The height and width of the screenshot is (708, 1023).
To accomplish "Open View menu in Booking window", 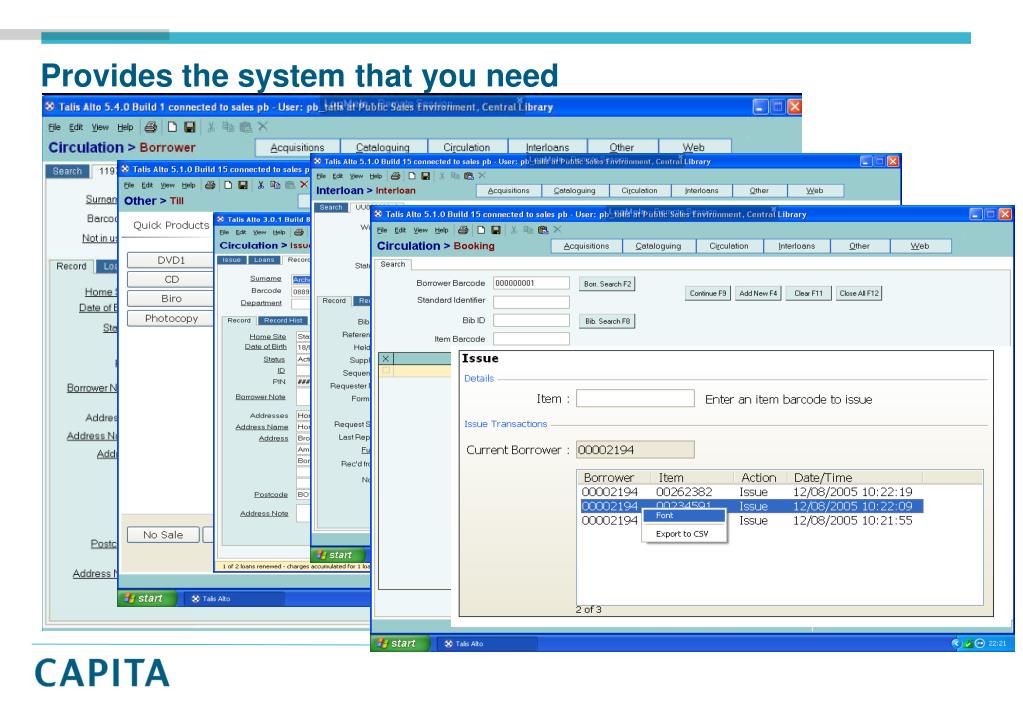I will (421, 230).
